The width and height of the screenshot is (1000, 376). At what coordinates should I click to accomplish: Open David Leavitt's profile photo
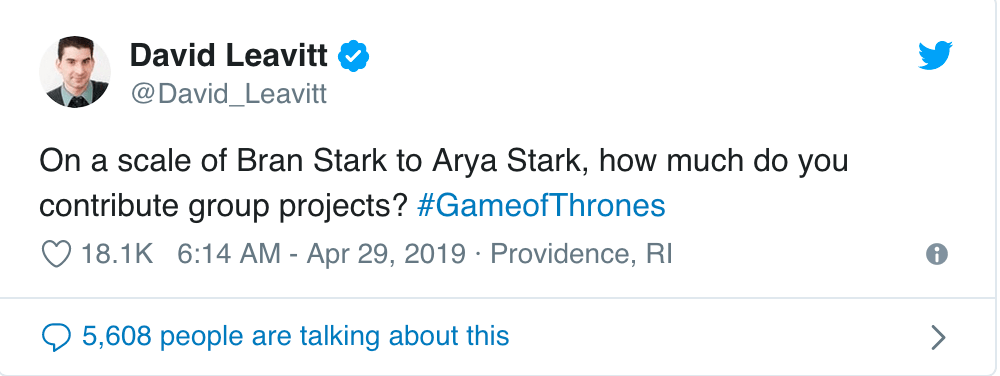point(75,72)
